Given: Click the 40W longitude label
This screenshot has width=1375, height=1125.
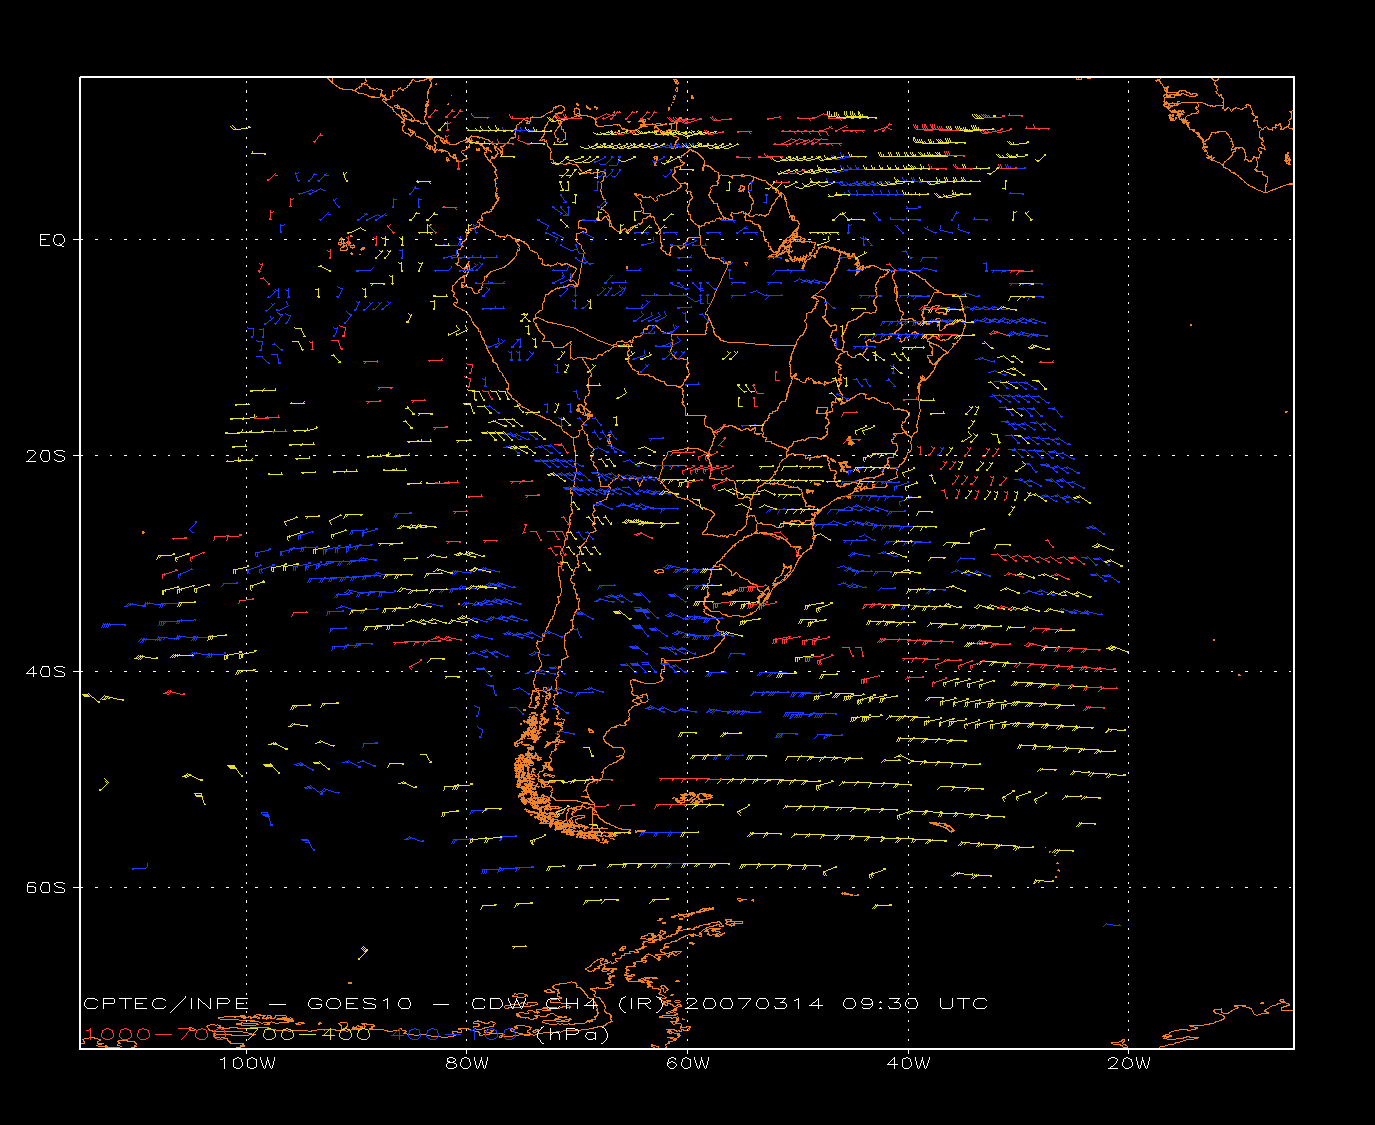Looking at the screenshot, I should pos(908,1063).
